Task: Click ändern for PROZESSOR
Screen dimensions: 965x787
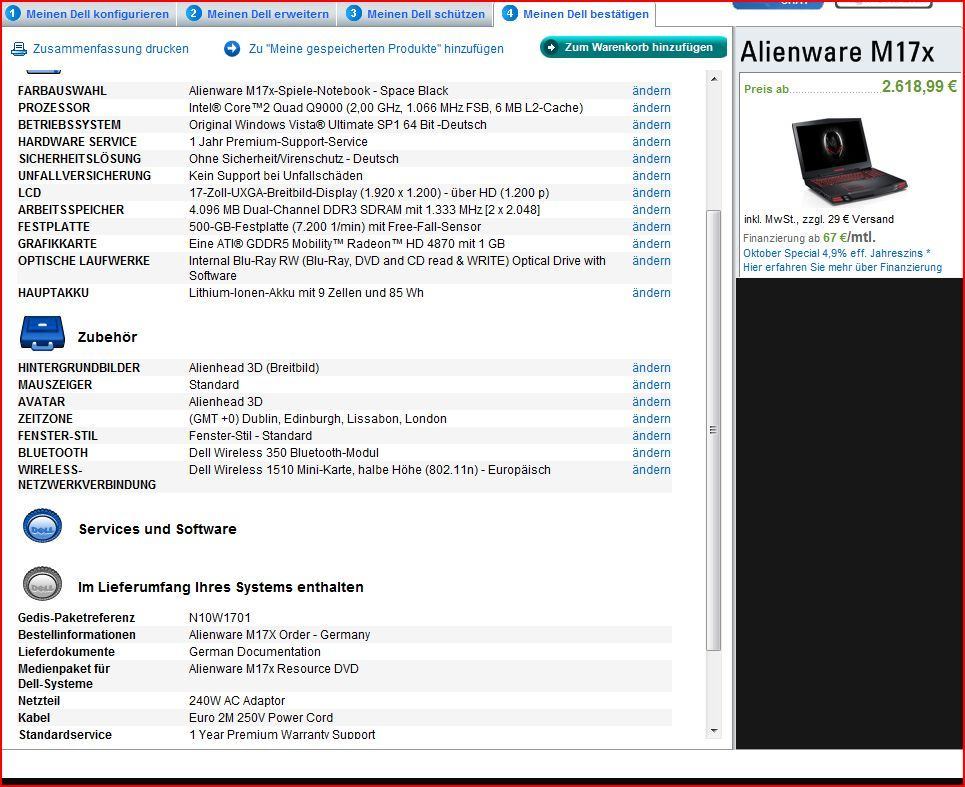Action: 651,108
